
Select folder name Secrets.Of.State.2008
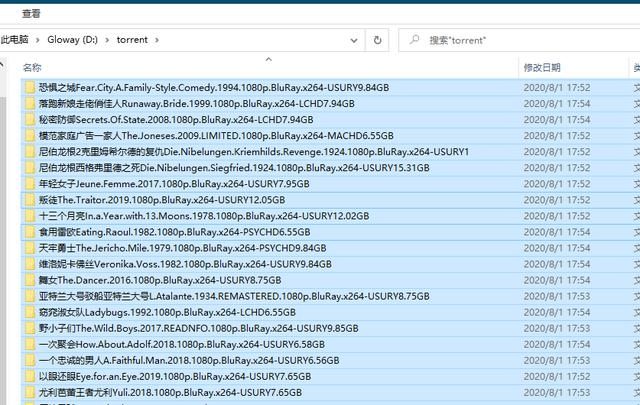[x=176, y=119]
